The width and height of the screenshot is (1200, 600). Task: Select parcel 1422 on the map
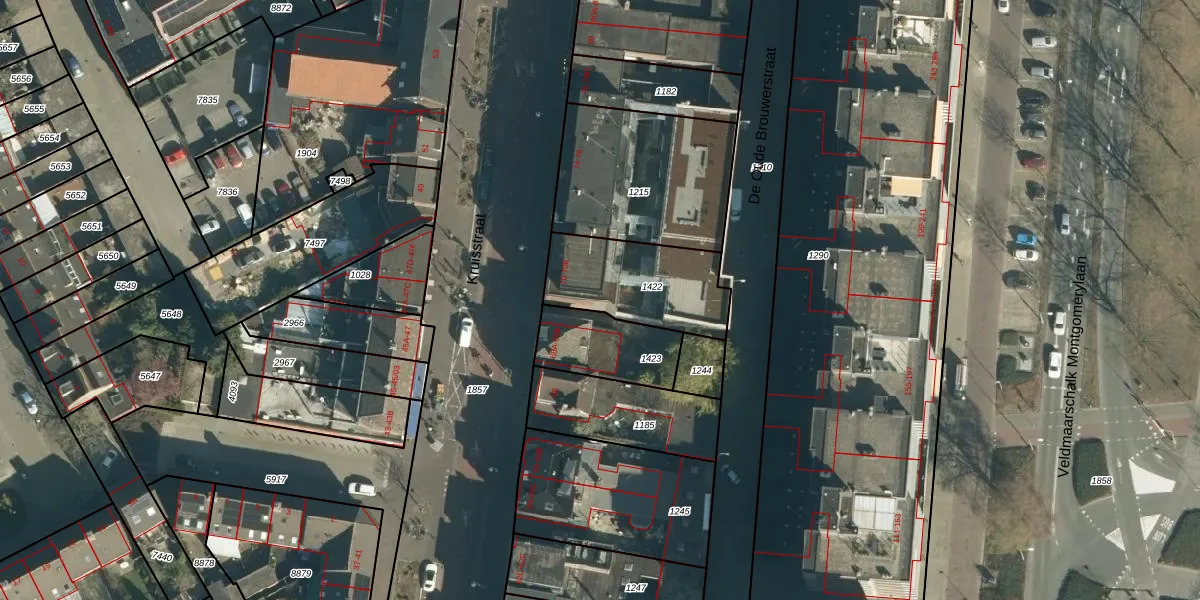[x=651, y=287]
